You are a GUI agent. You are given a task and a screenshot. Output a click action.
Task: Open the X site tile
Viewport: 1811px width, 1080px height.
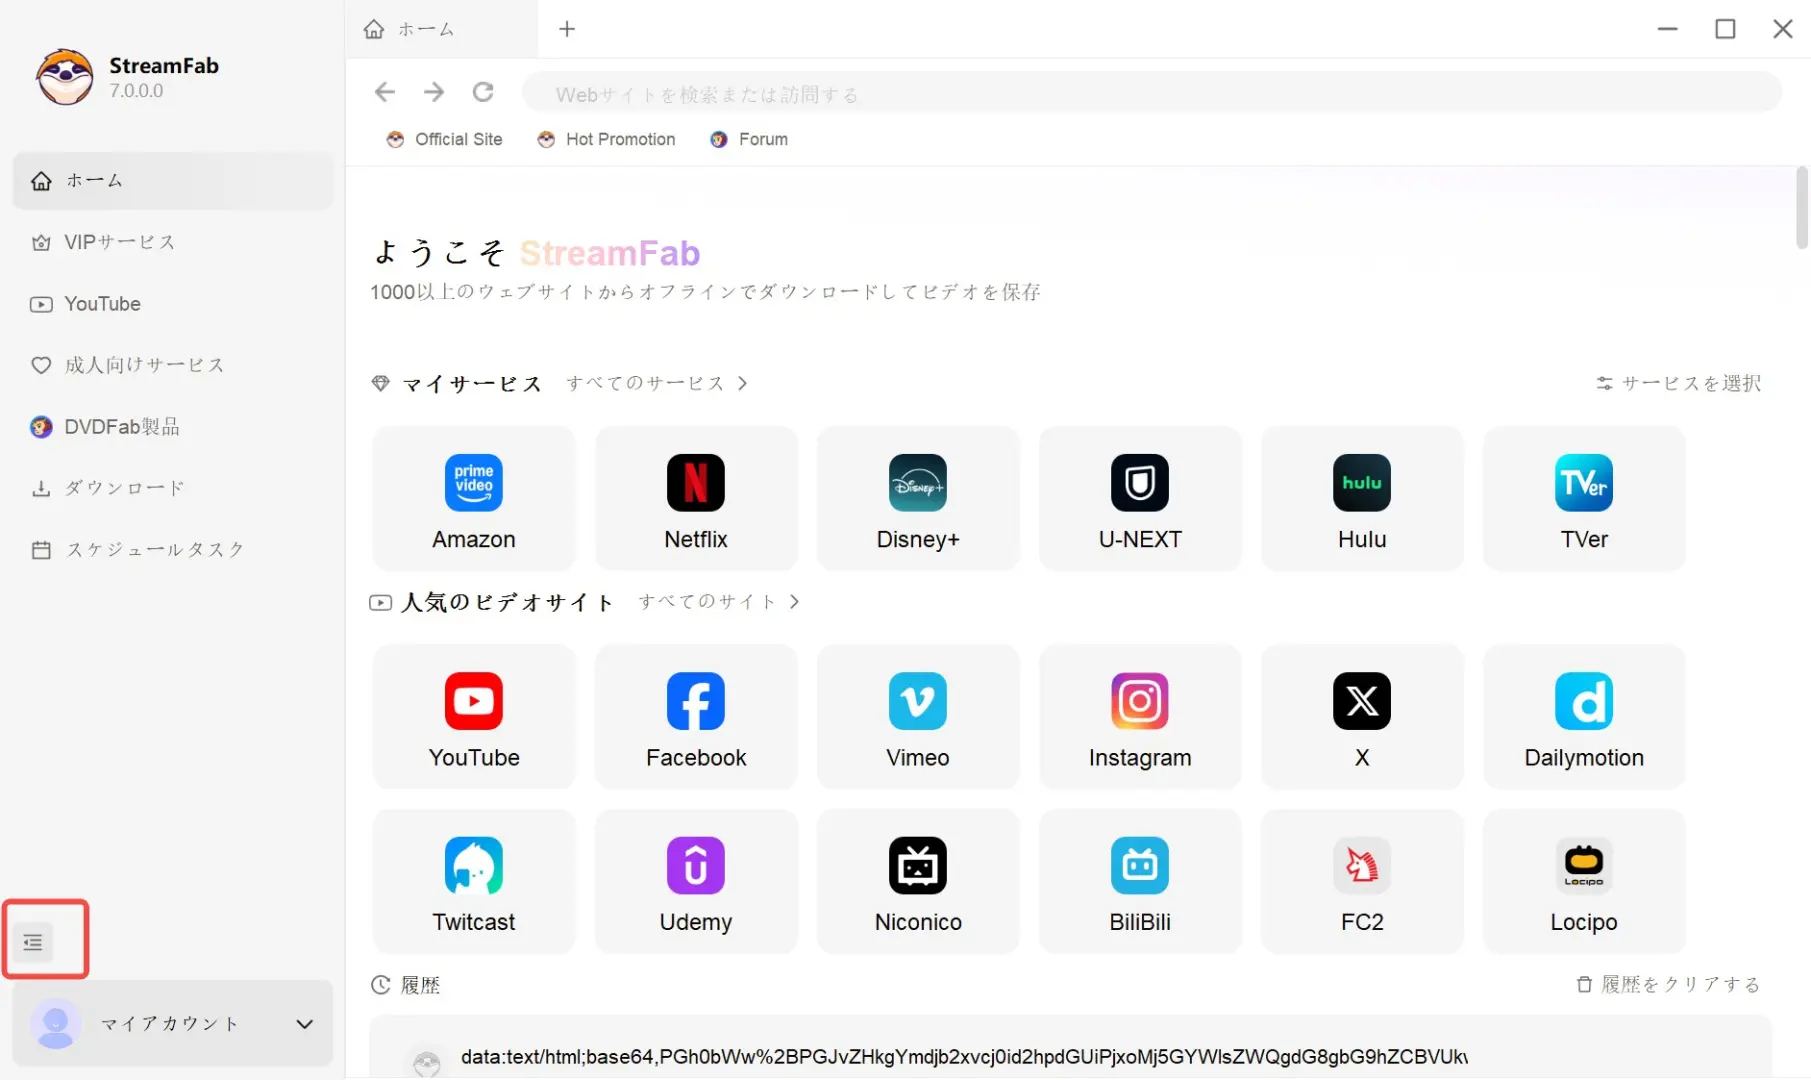pos(1362,717)
